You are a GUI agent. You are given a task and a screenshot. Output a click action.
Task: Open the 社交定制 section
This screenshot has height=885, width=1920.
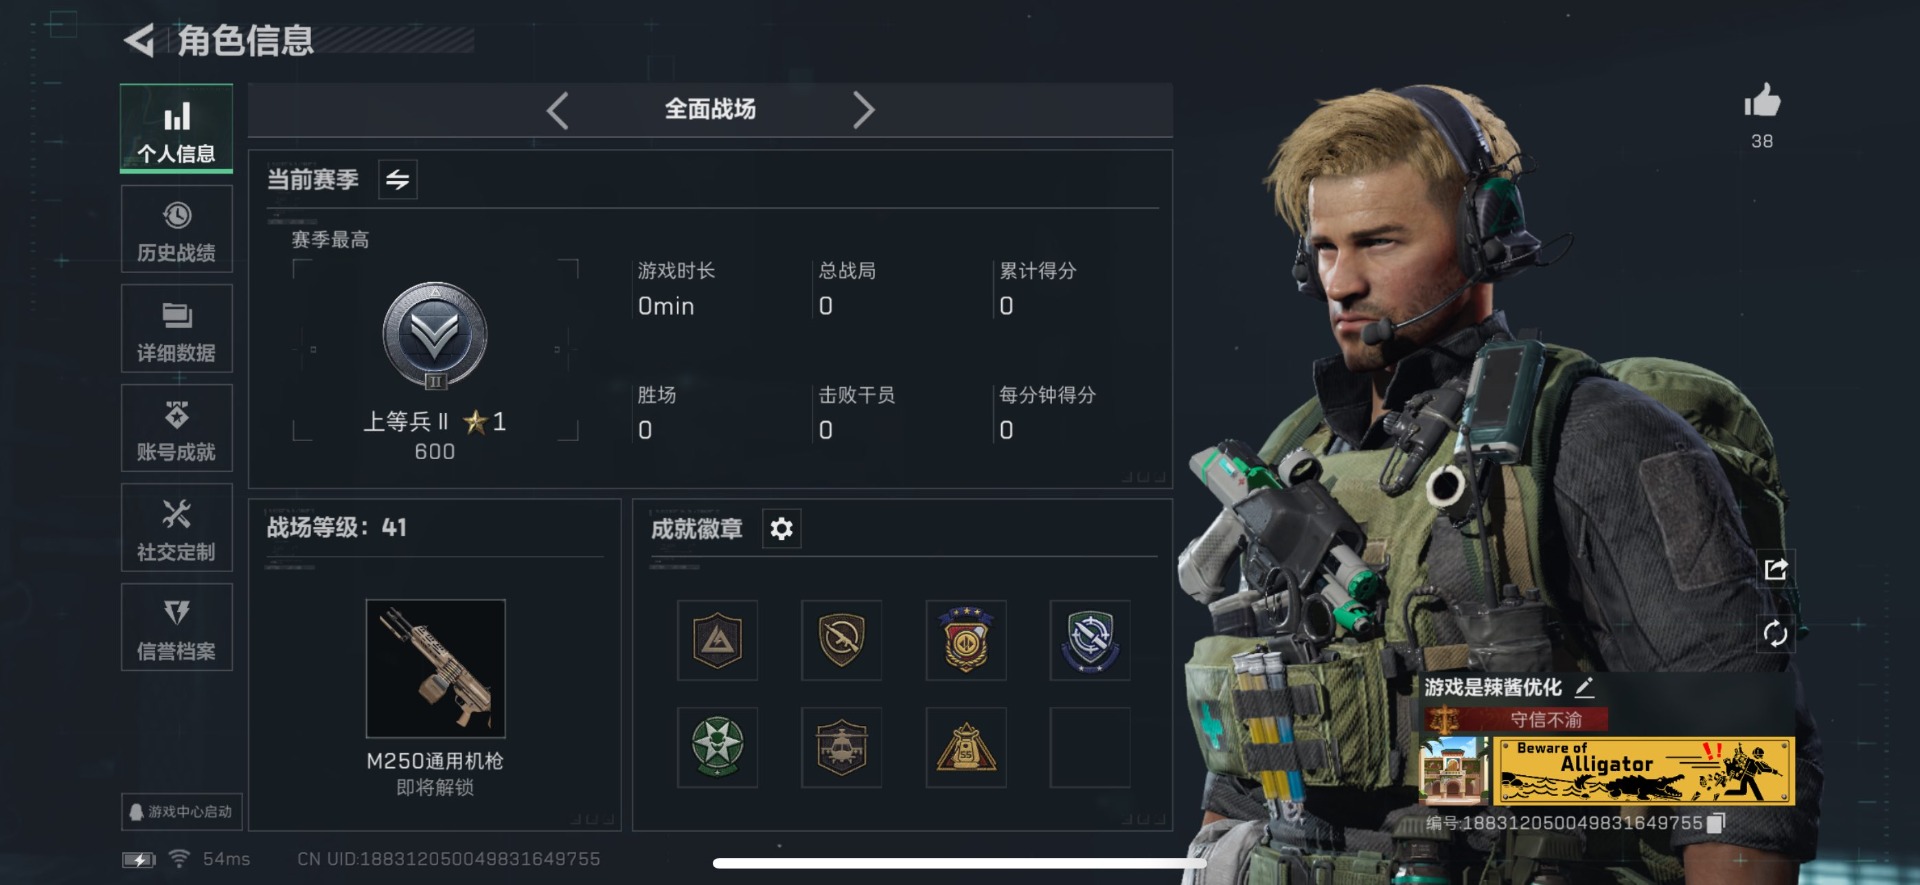(177, 528)
